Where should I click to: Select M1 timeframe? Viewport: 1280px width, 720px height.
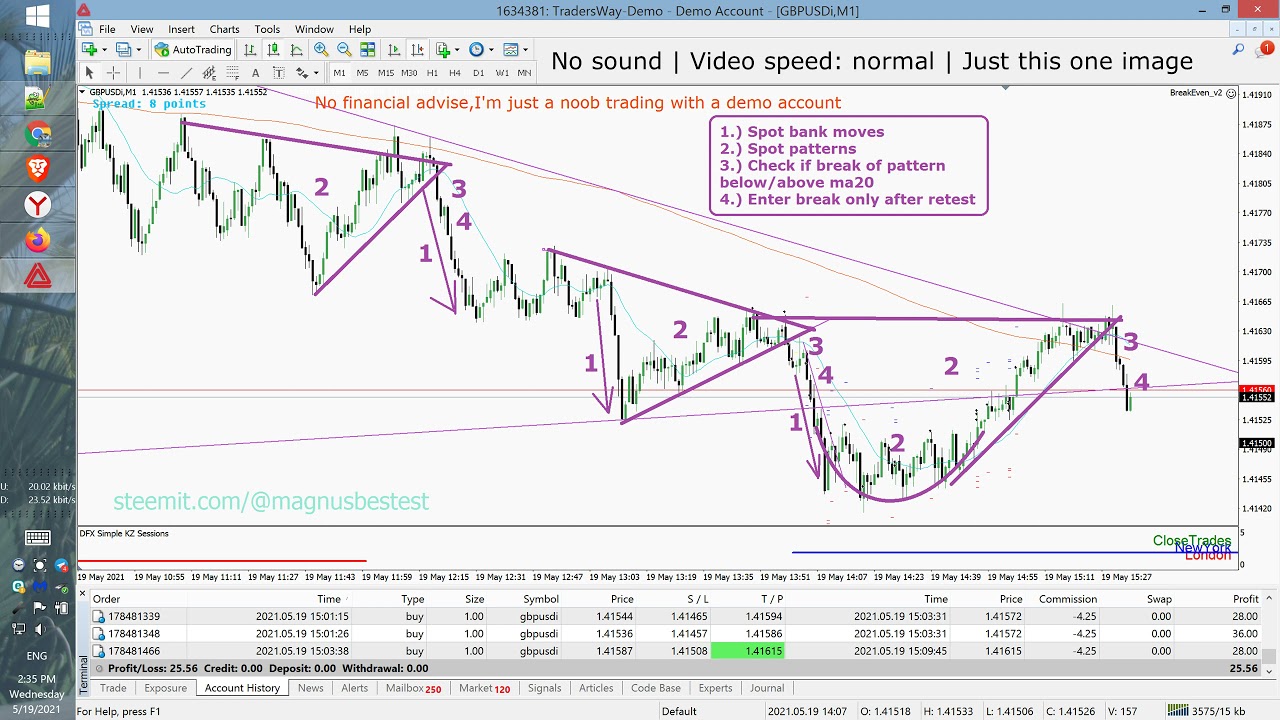(339, 73)
